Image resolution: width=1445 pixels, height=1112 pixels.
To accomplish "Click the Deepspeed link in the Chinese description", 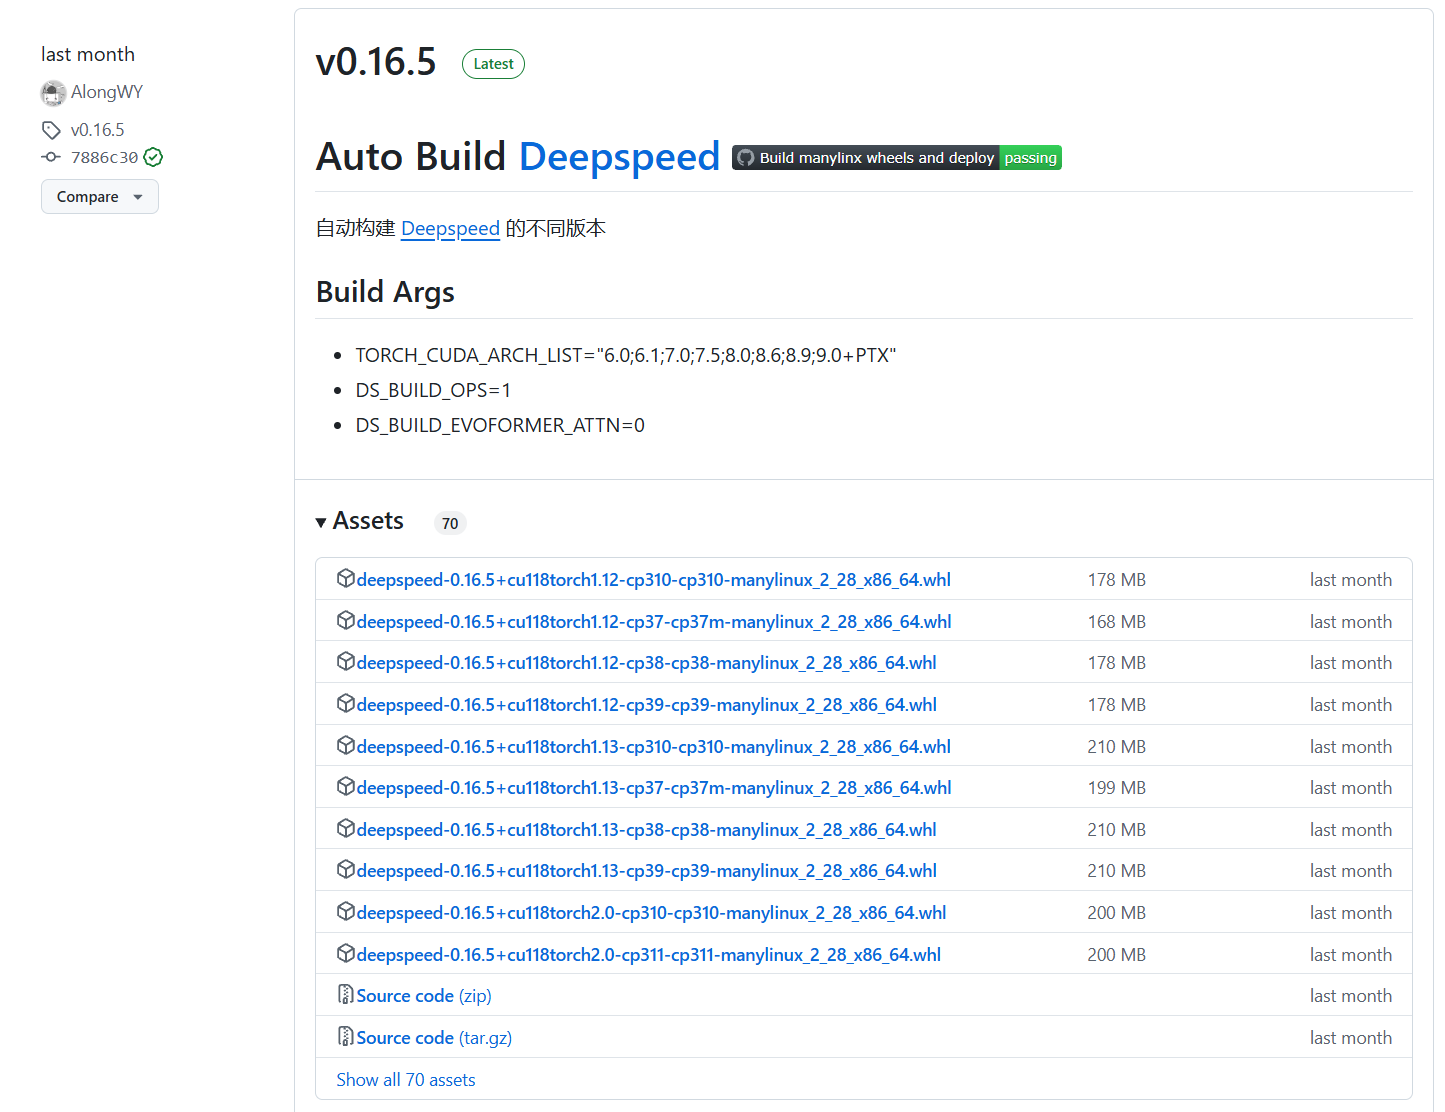I will coord(450,228).
